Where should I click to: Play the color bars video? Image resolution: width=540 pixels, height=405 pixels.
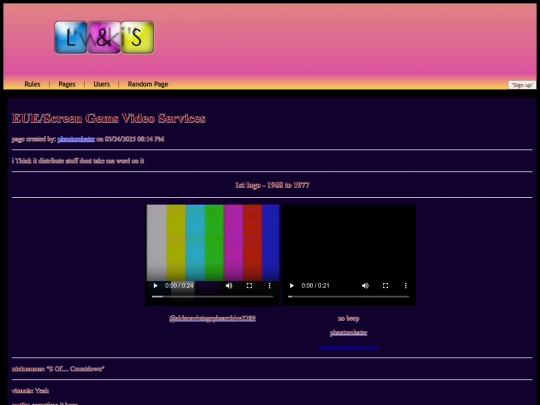coord(155,285)
